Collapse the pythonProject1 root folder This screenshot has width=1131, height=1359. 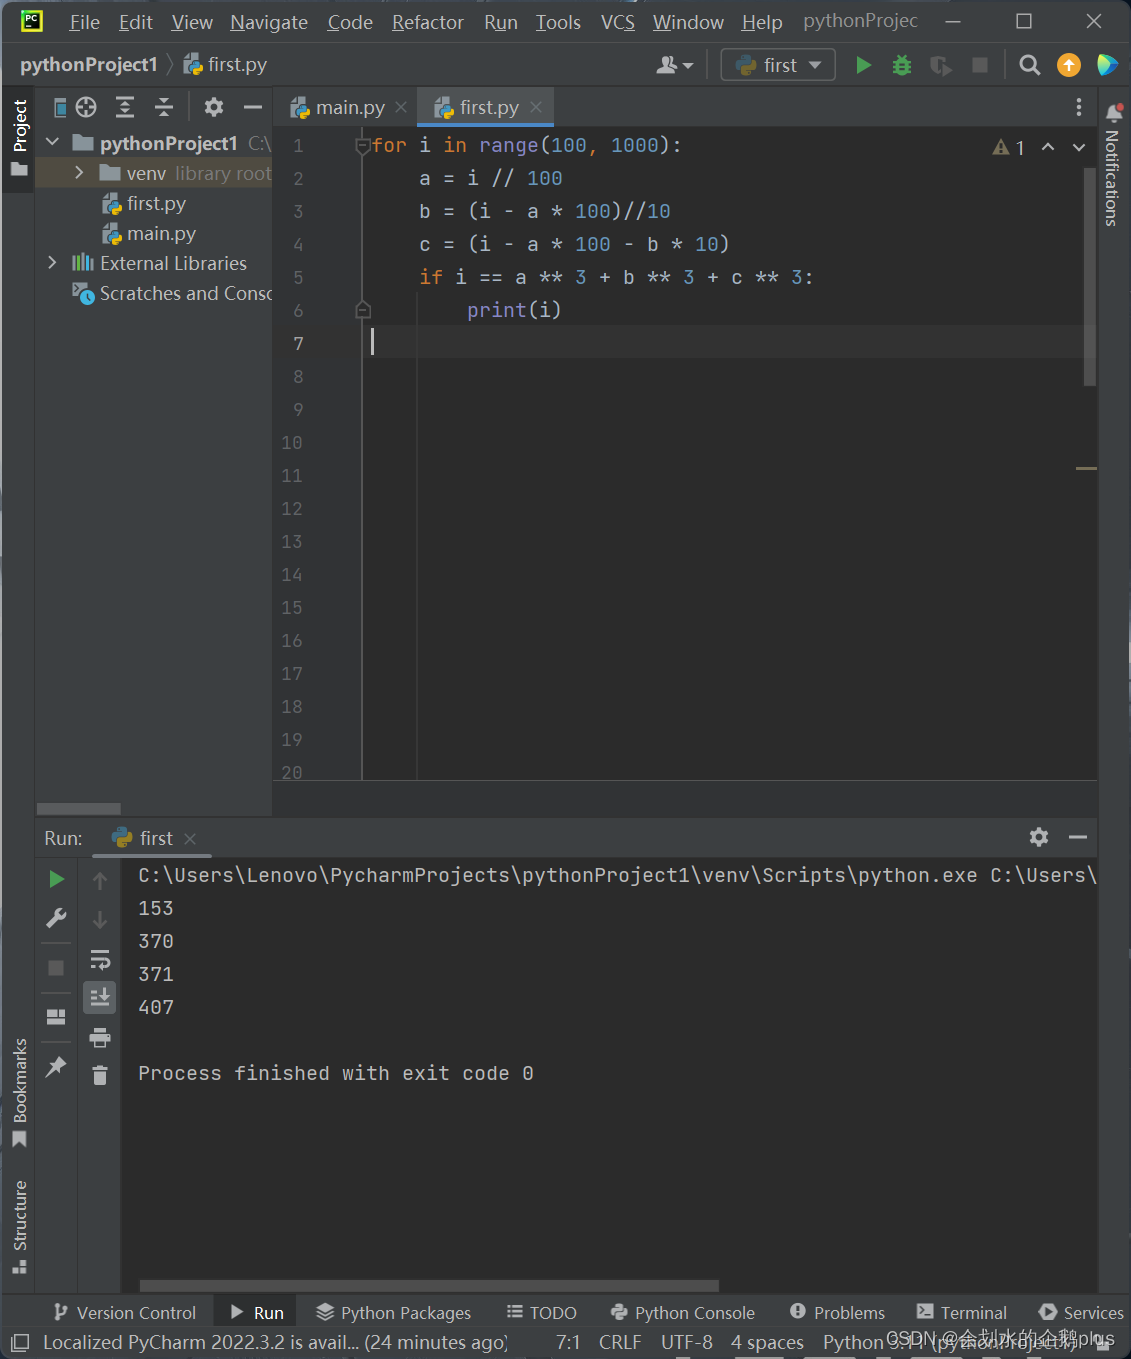pos(53,143)
